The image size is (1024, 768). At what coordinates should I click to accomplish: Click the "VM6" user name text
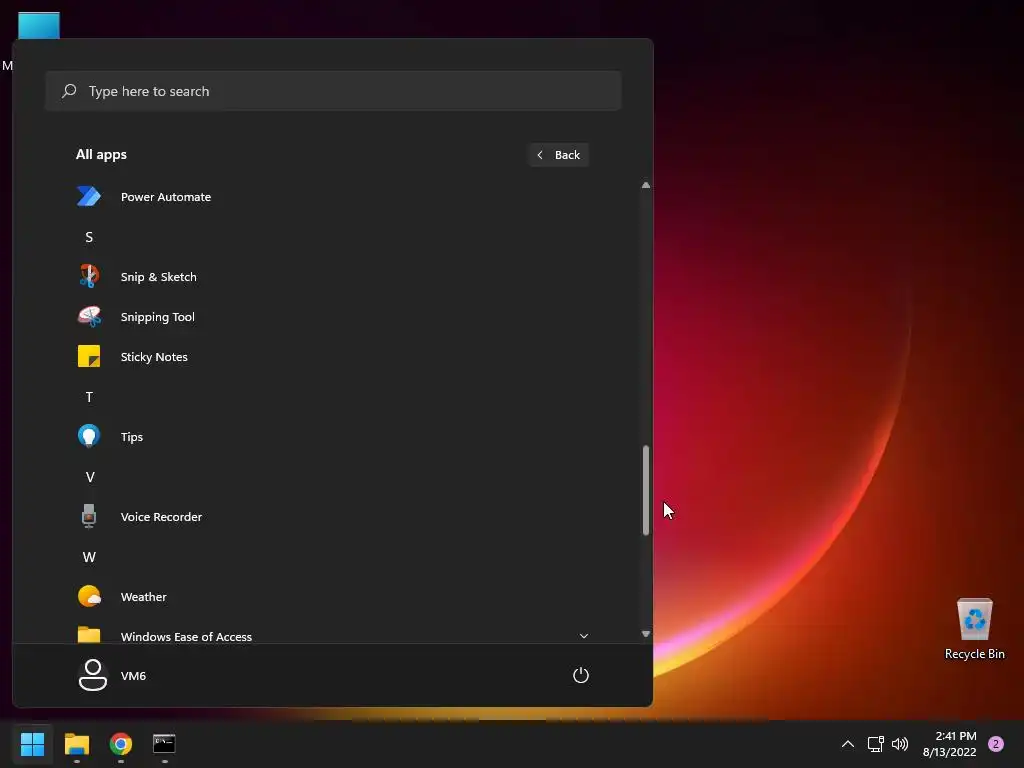(x=133, y=676)
